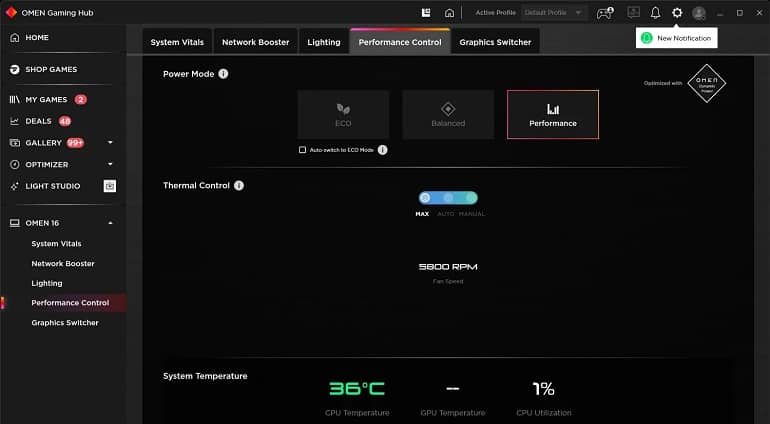
Task: Enable Auto-switch to ECO Mode checkbox
Action: pos(302,150)
